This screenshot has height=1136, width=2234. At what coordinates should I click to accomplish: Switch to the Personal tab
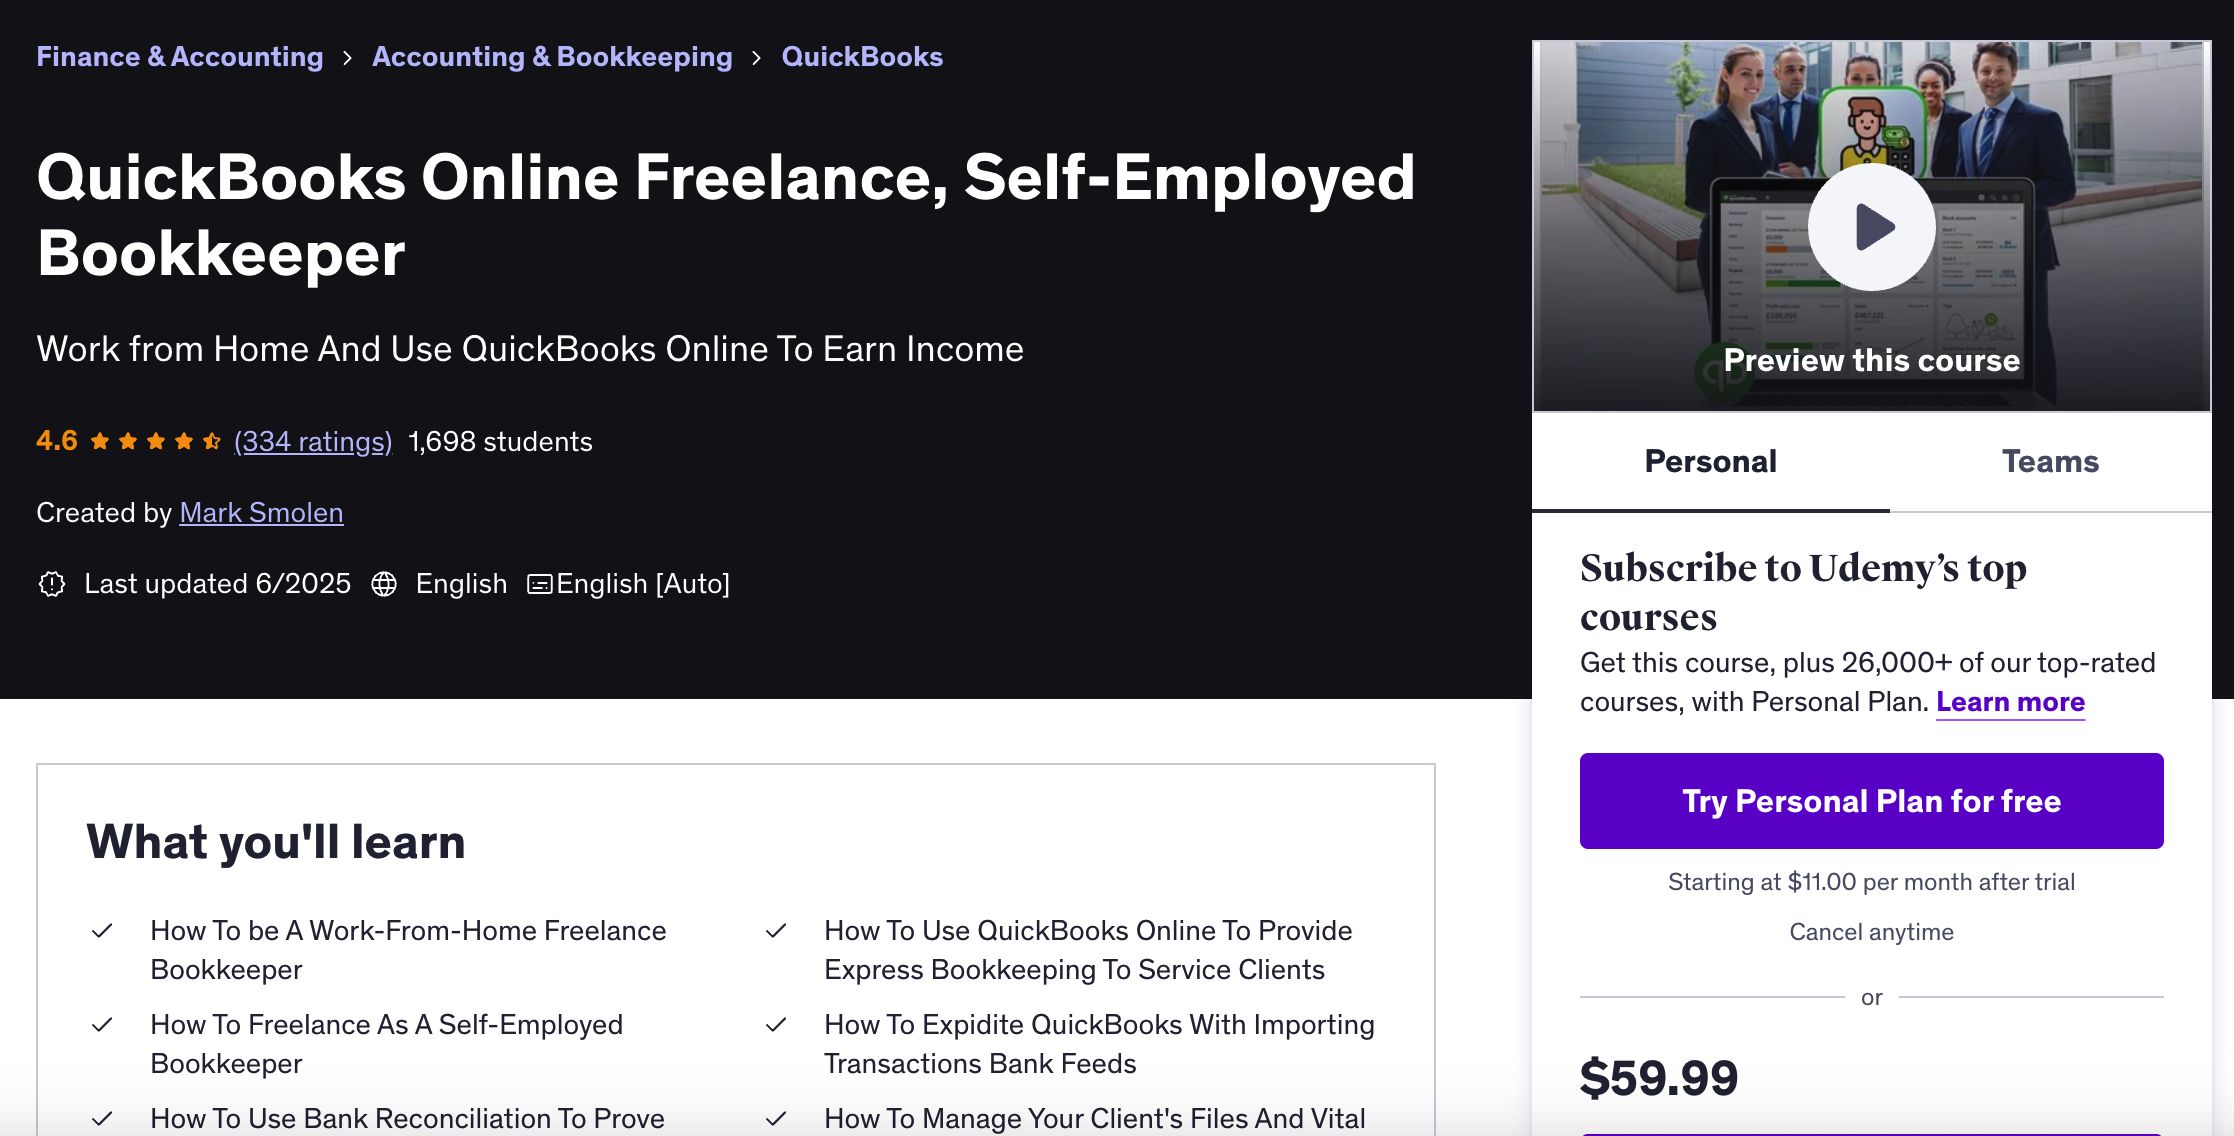coord(1710,461)
